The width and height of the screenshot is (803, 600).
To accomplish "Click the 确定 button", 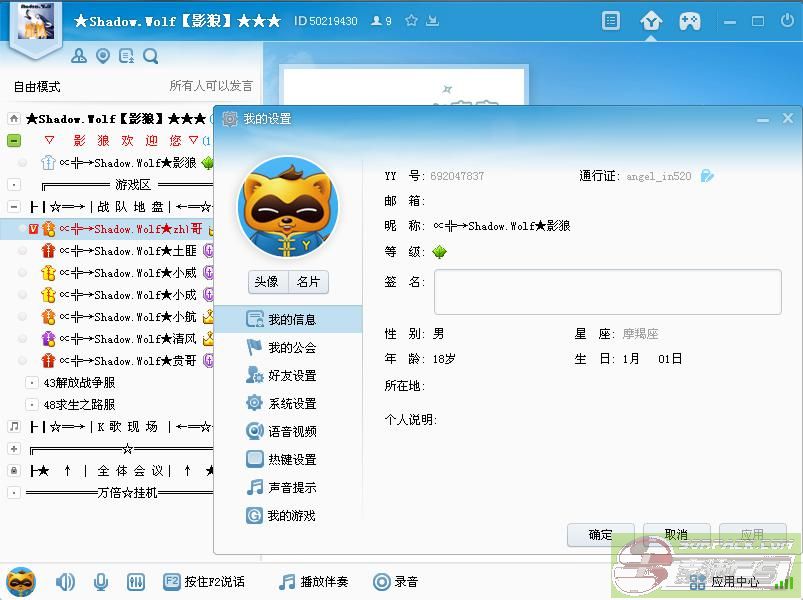I will pos(601,535).
